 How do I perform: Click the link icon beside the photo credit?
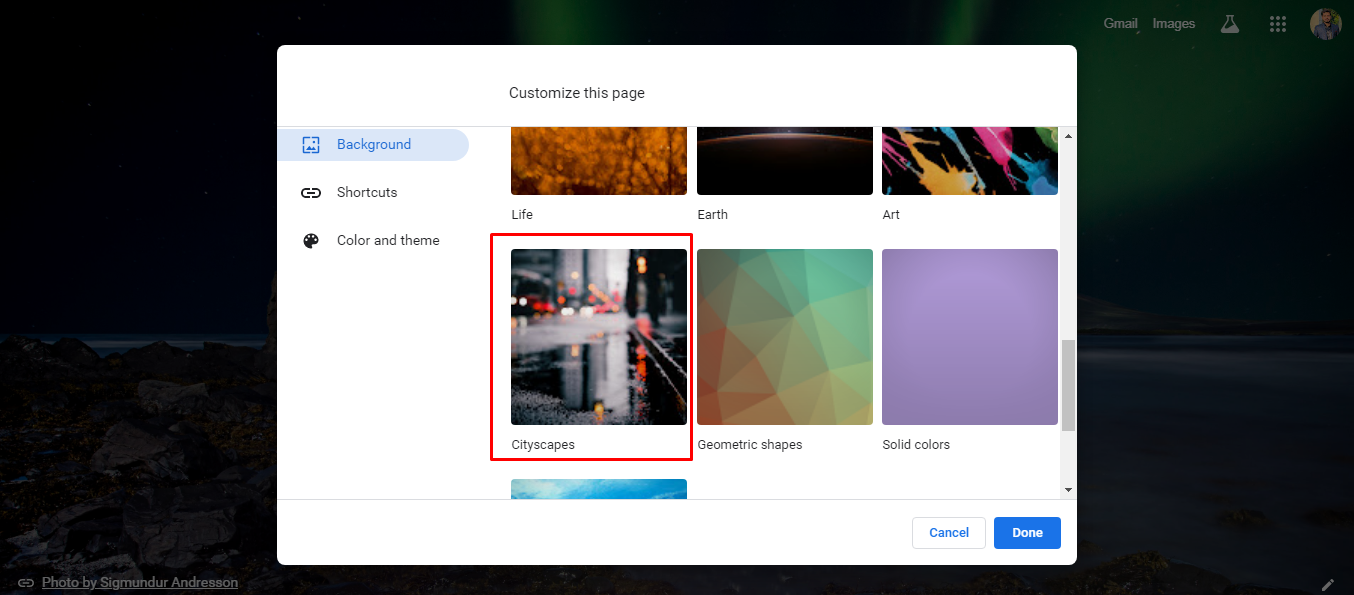click(x=26, y=582)
